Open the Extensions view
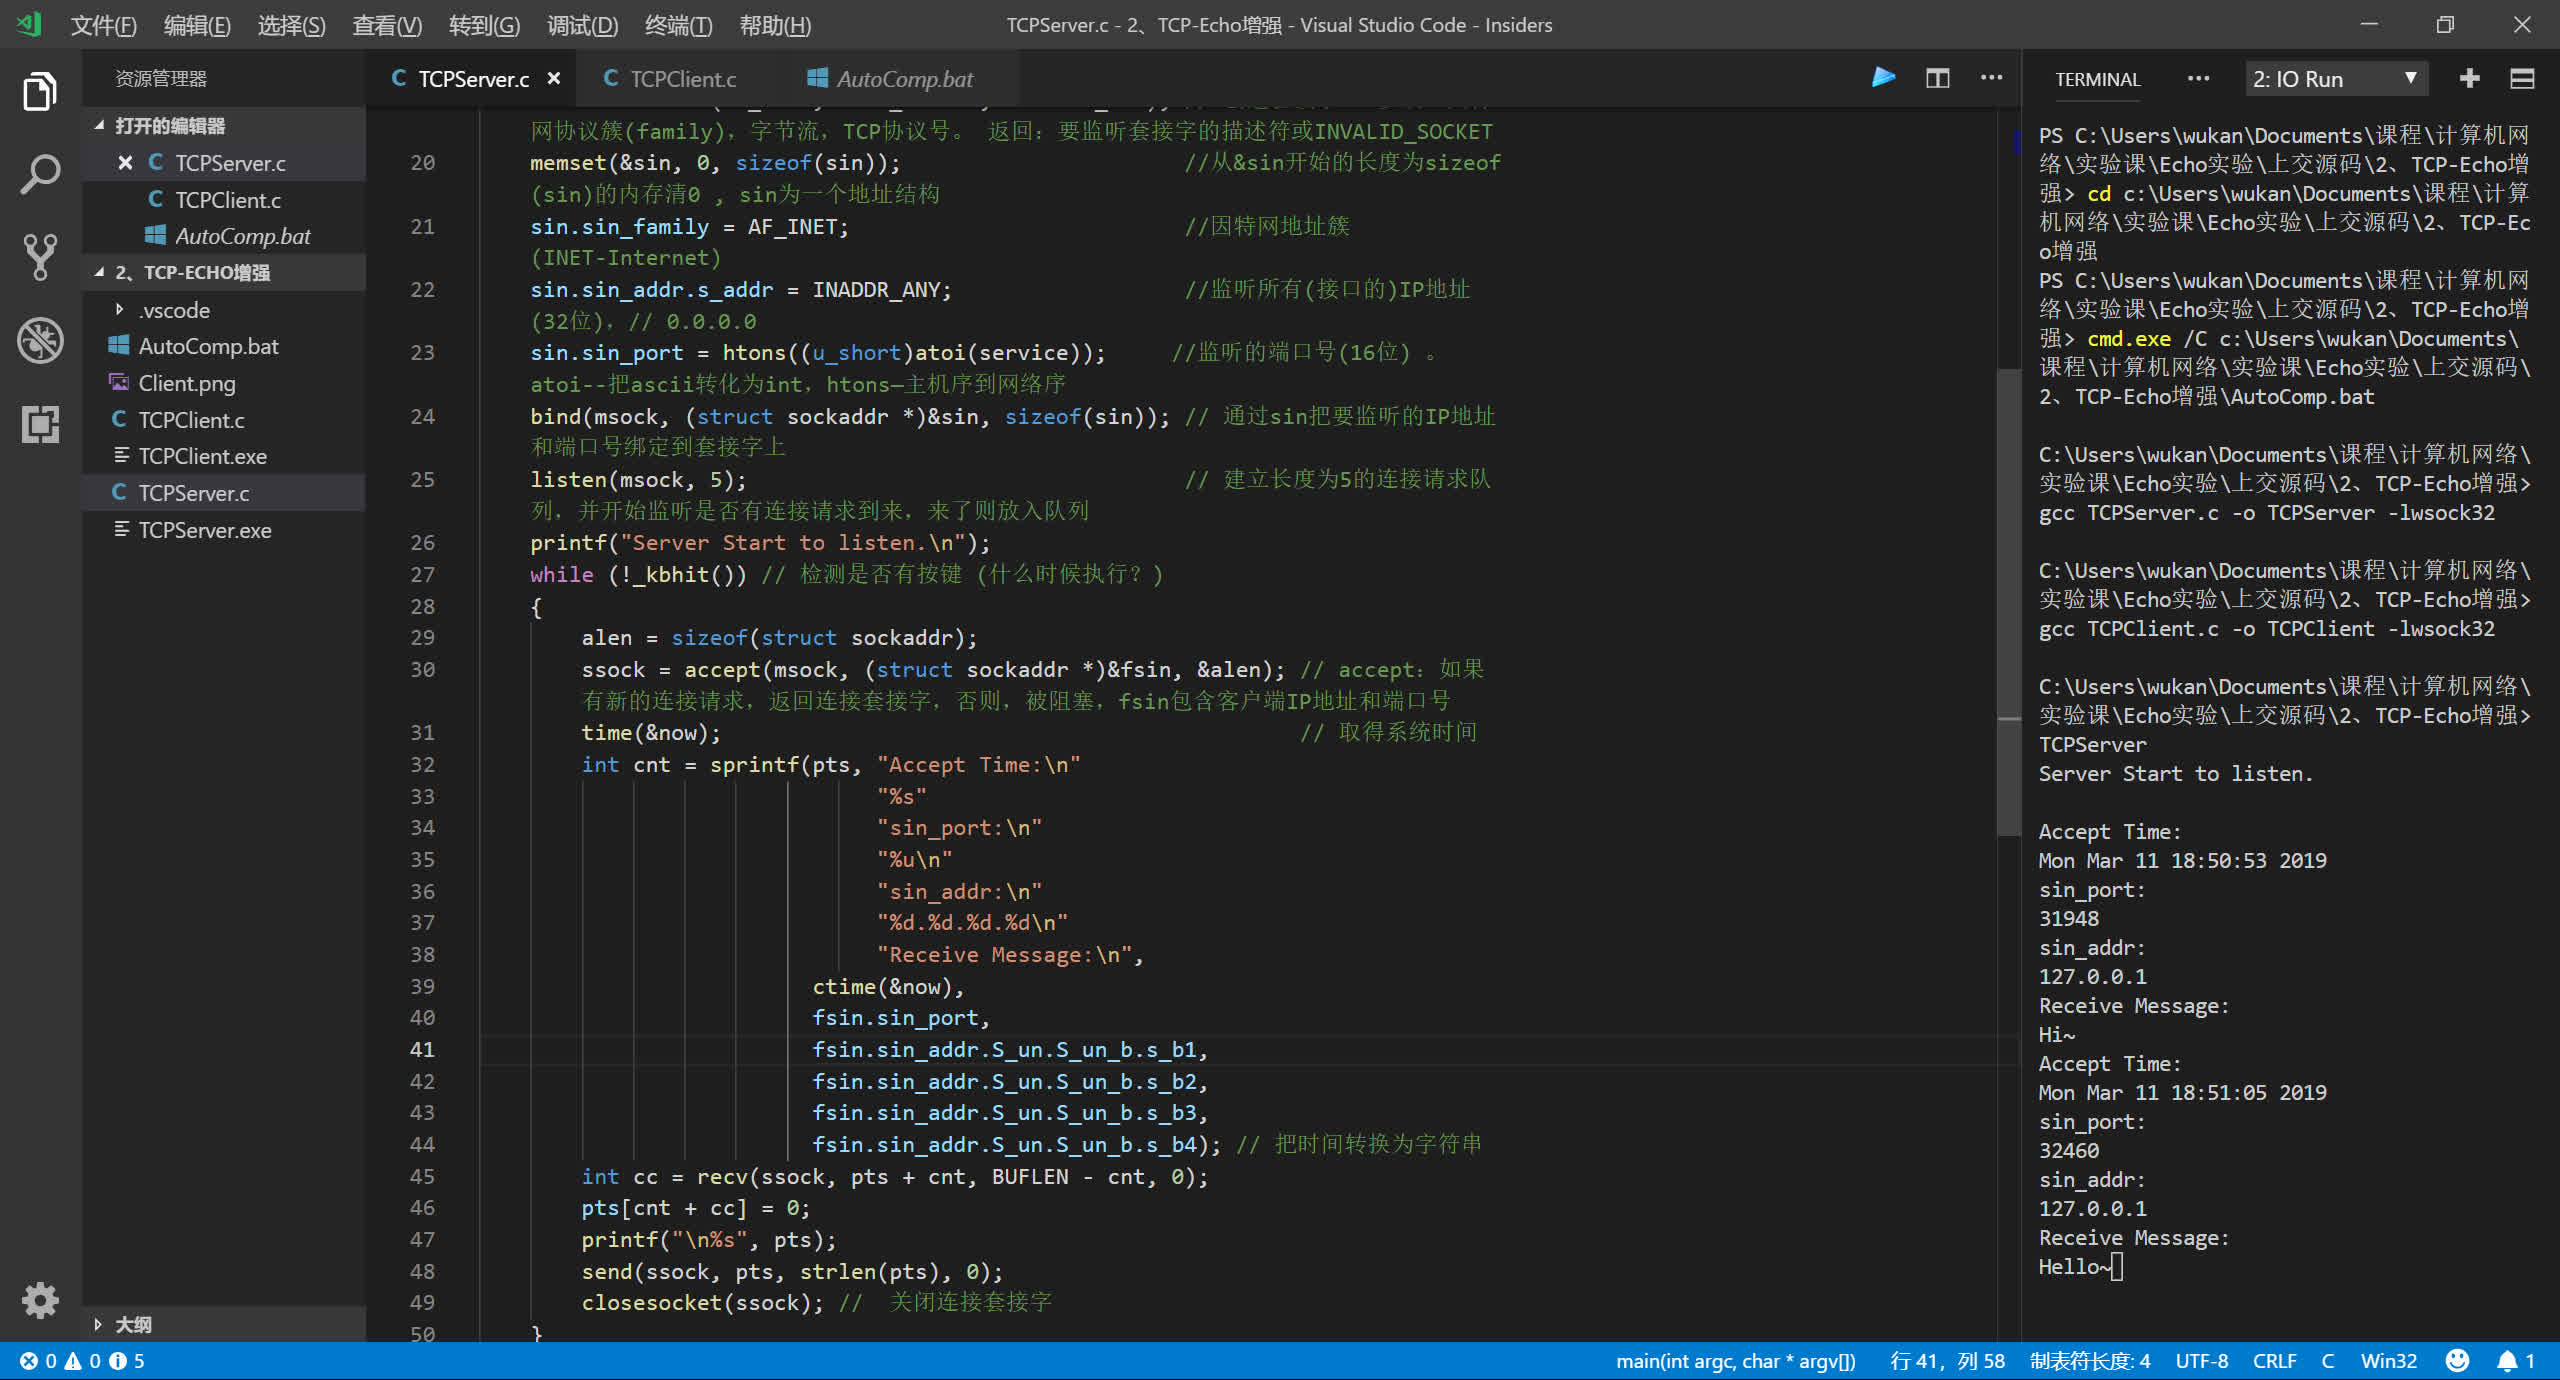Screen dimensions: 2560x1380 pyautogui.click(x=40, y=424)
